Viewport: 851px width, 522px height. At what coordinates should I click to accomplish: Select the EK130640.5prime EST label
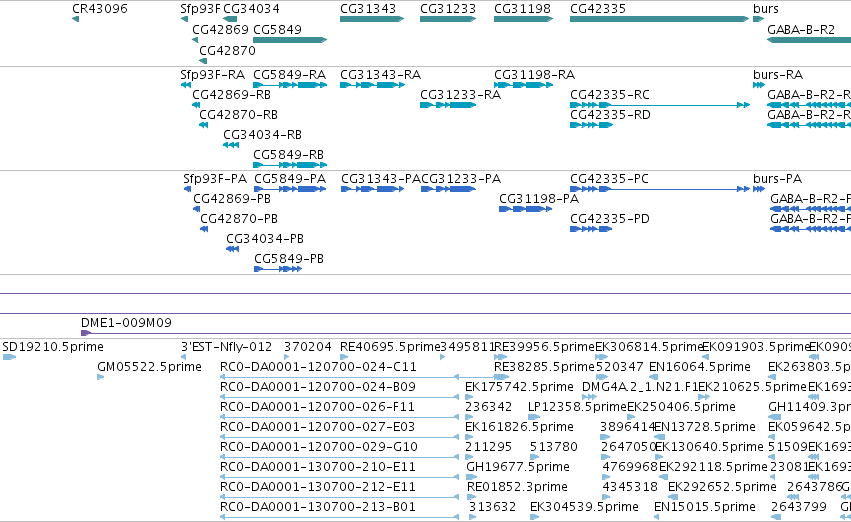pos(709,447)
